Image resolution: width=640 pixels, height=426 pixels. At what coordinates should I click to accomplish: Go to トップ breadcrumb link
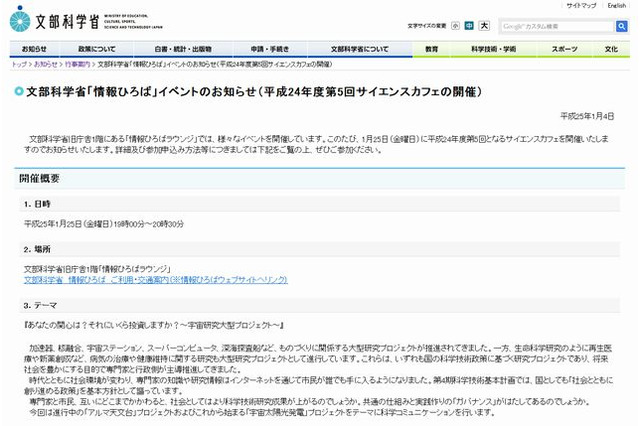(x=19, y=64)
